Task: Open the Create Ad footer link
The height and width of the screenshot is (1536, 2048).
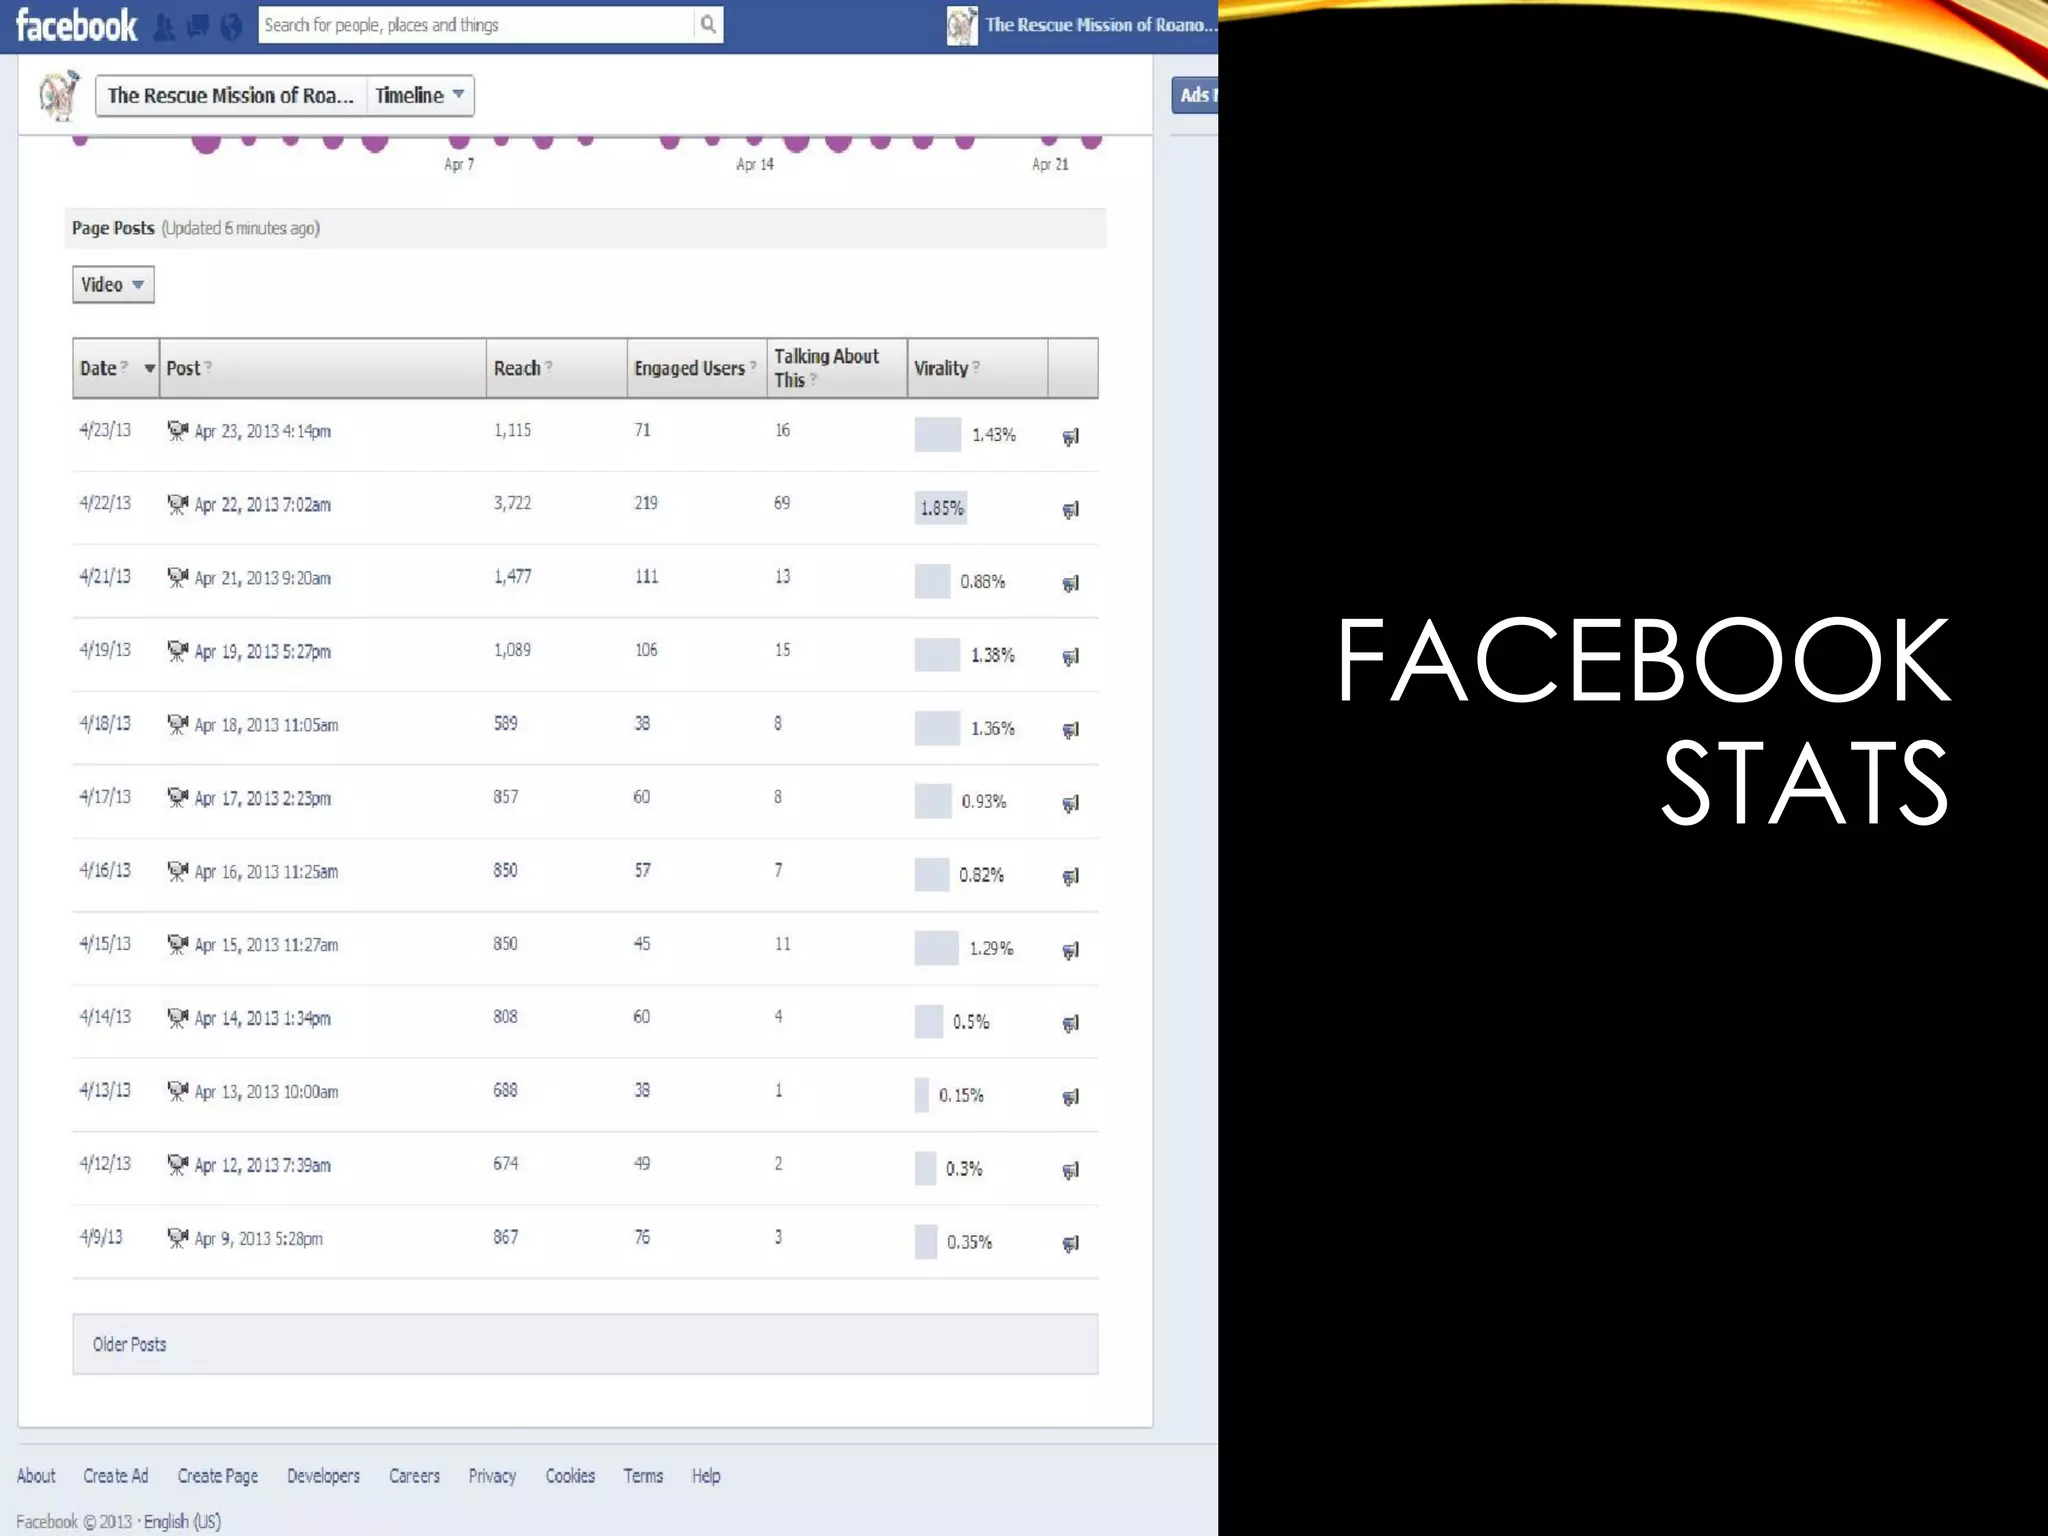Action: [116, 1476]
